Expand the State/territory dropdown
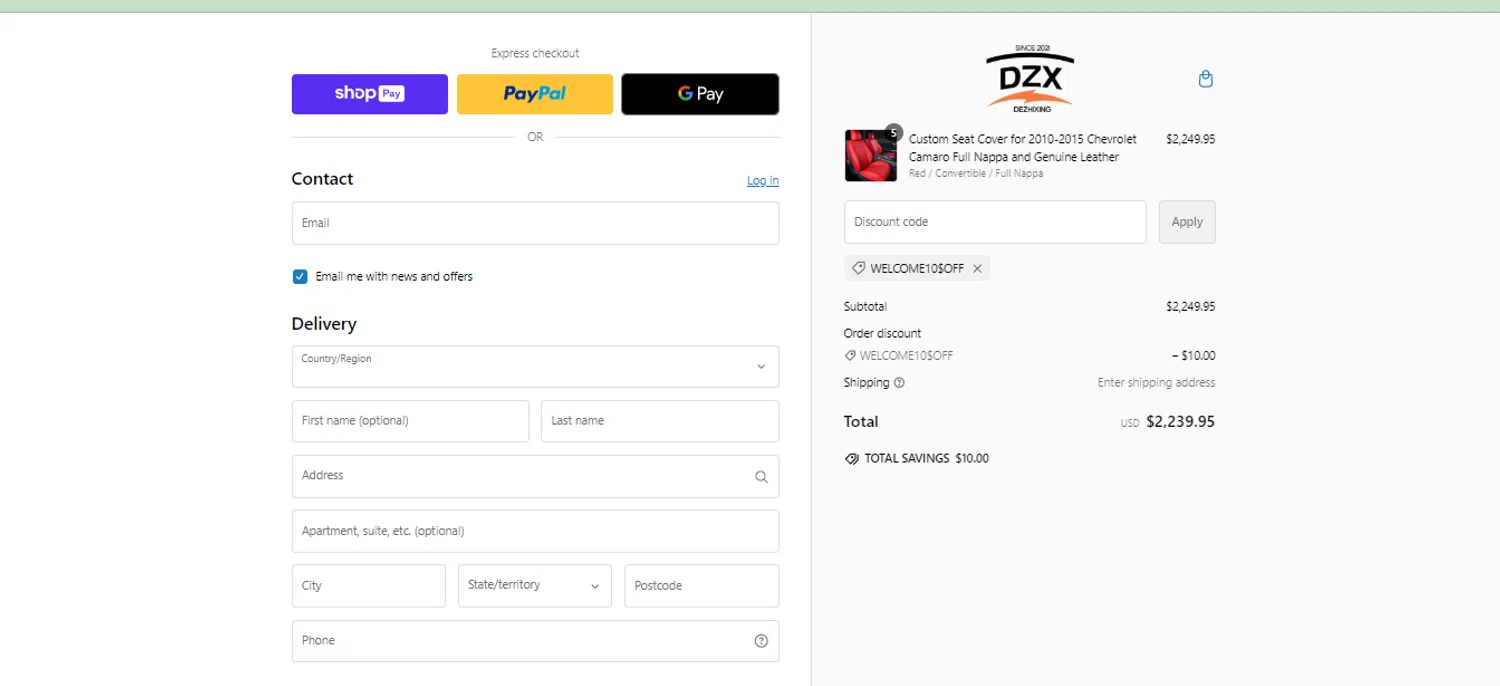The height and width of the screenshot is (686, 1500). coord(535,586)
